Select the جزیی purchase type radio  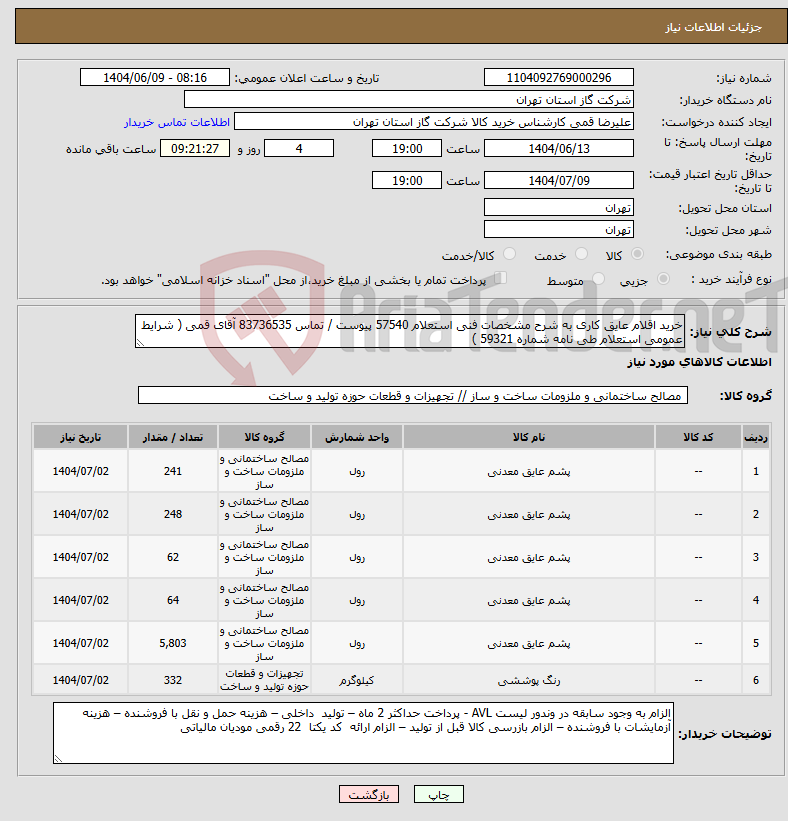[x=663, y=279]
